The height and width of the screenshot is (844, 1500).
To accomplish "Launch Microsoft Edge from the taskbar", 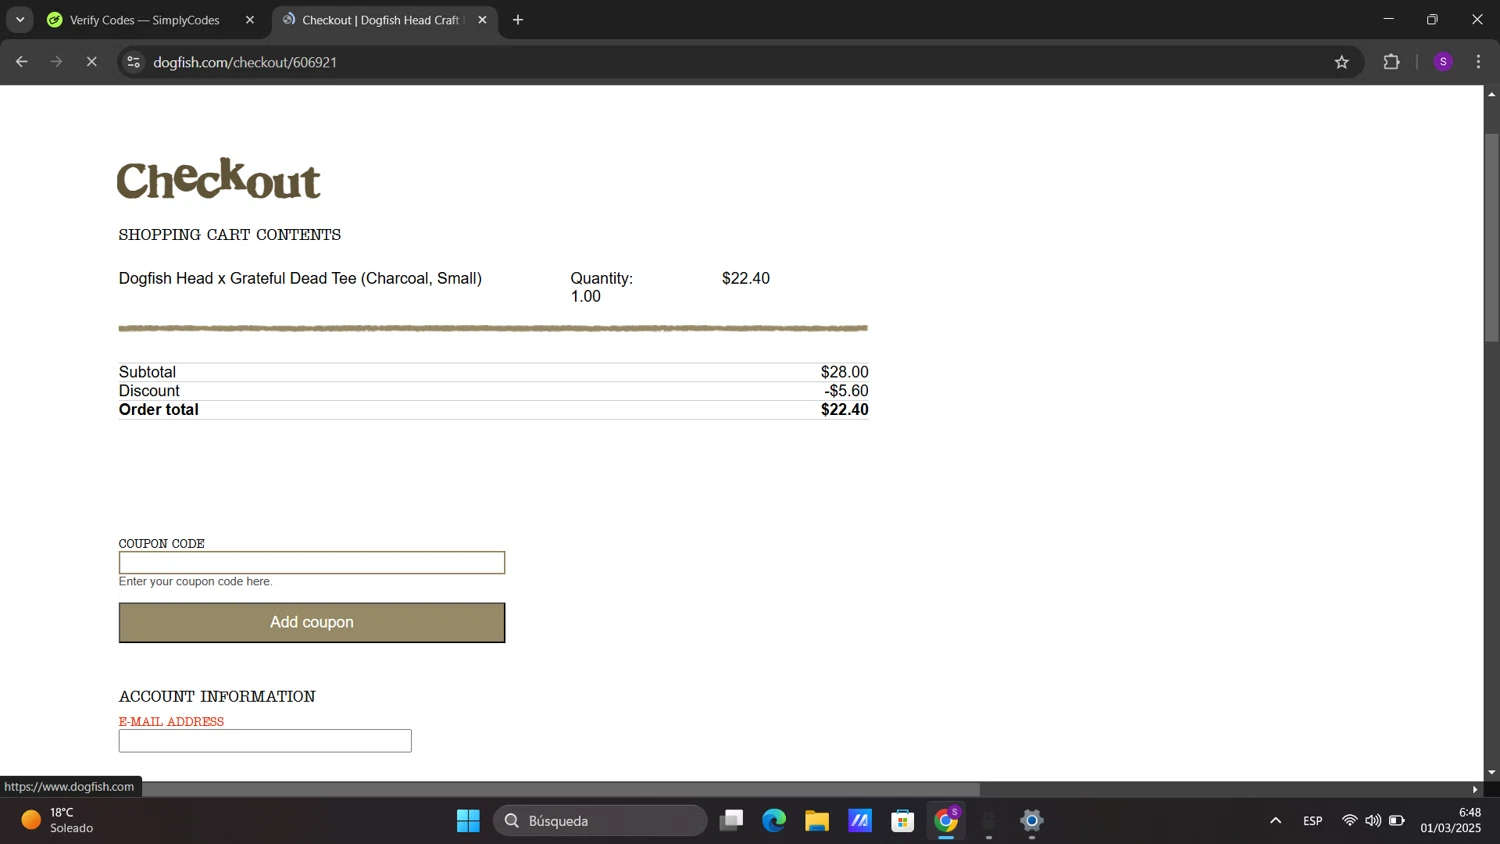I will [x=774, y=821].
